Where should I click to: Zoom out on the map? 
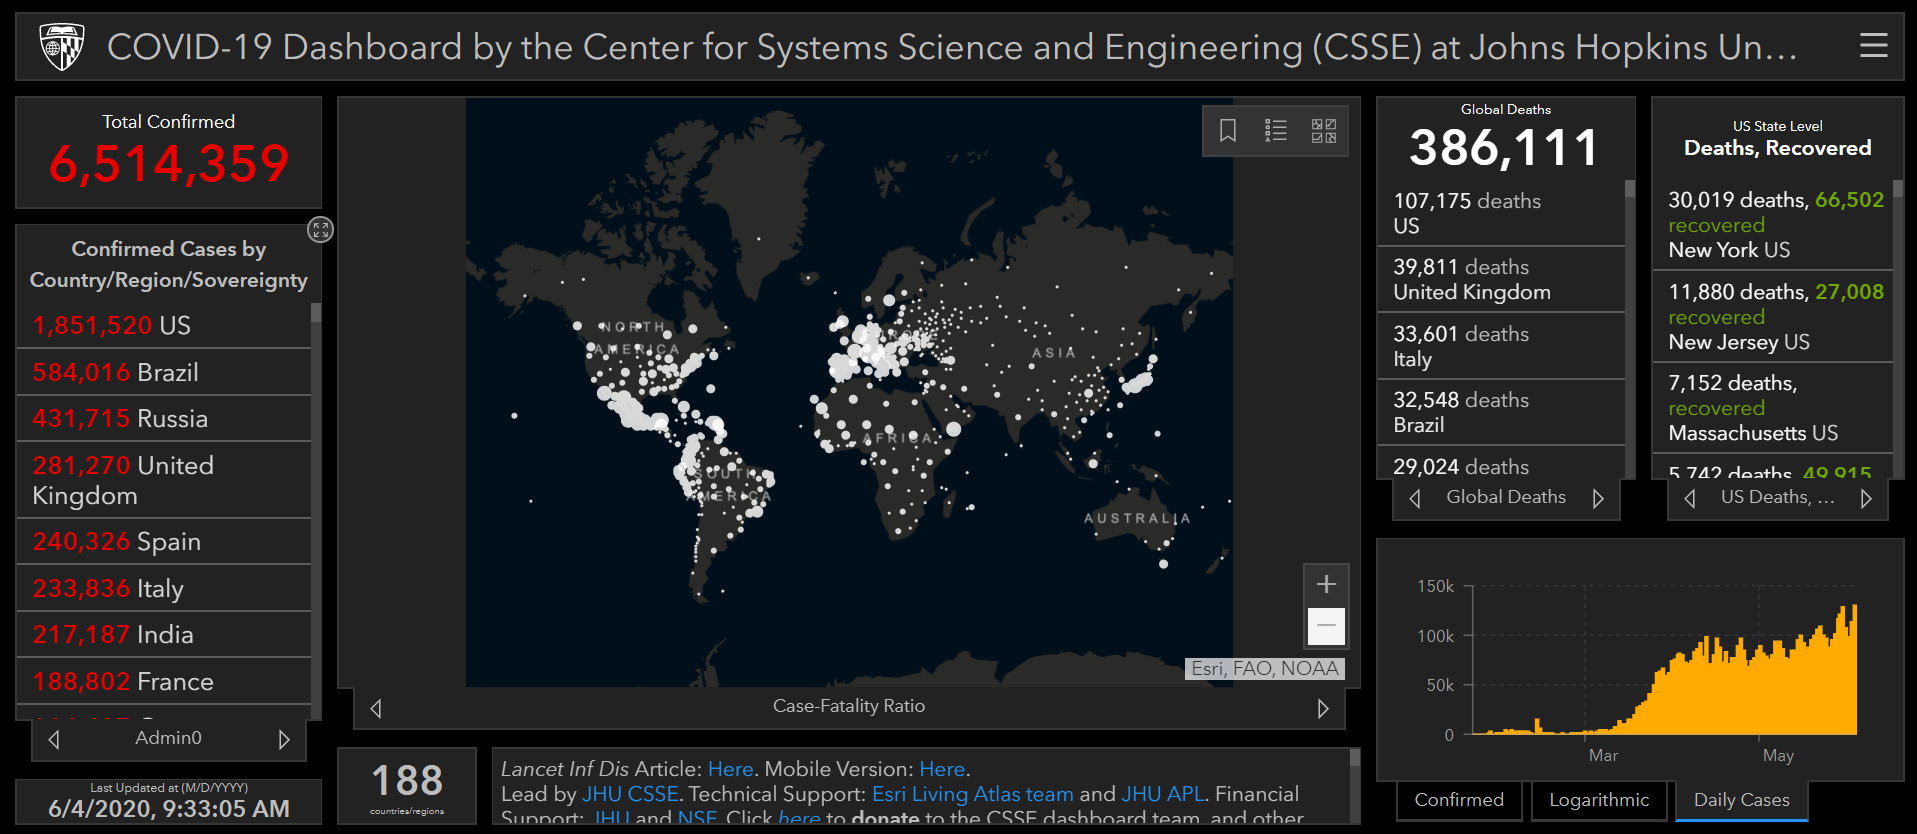tap(1326, 626)
